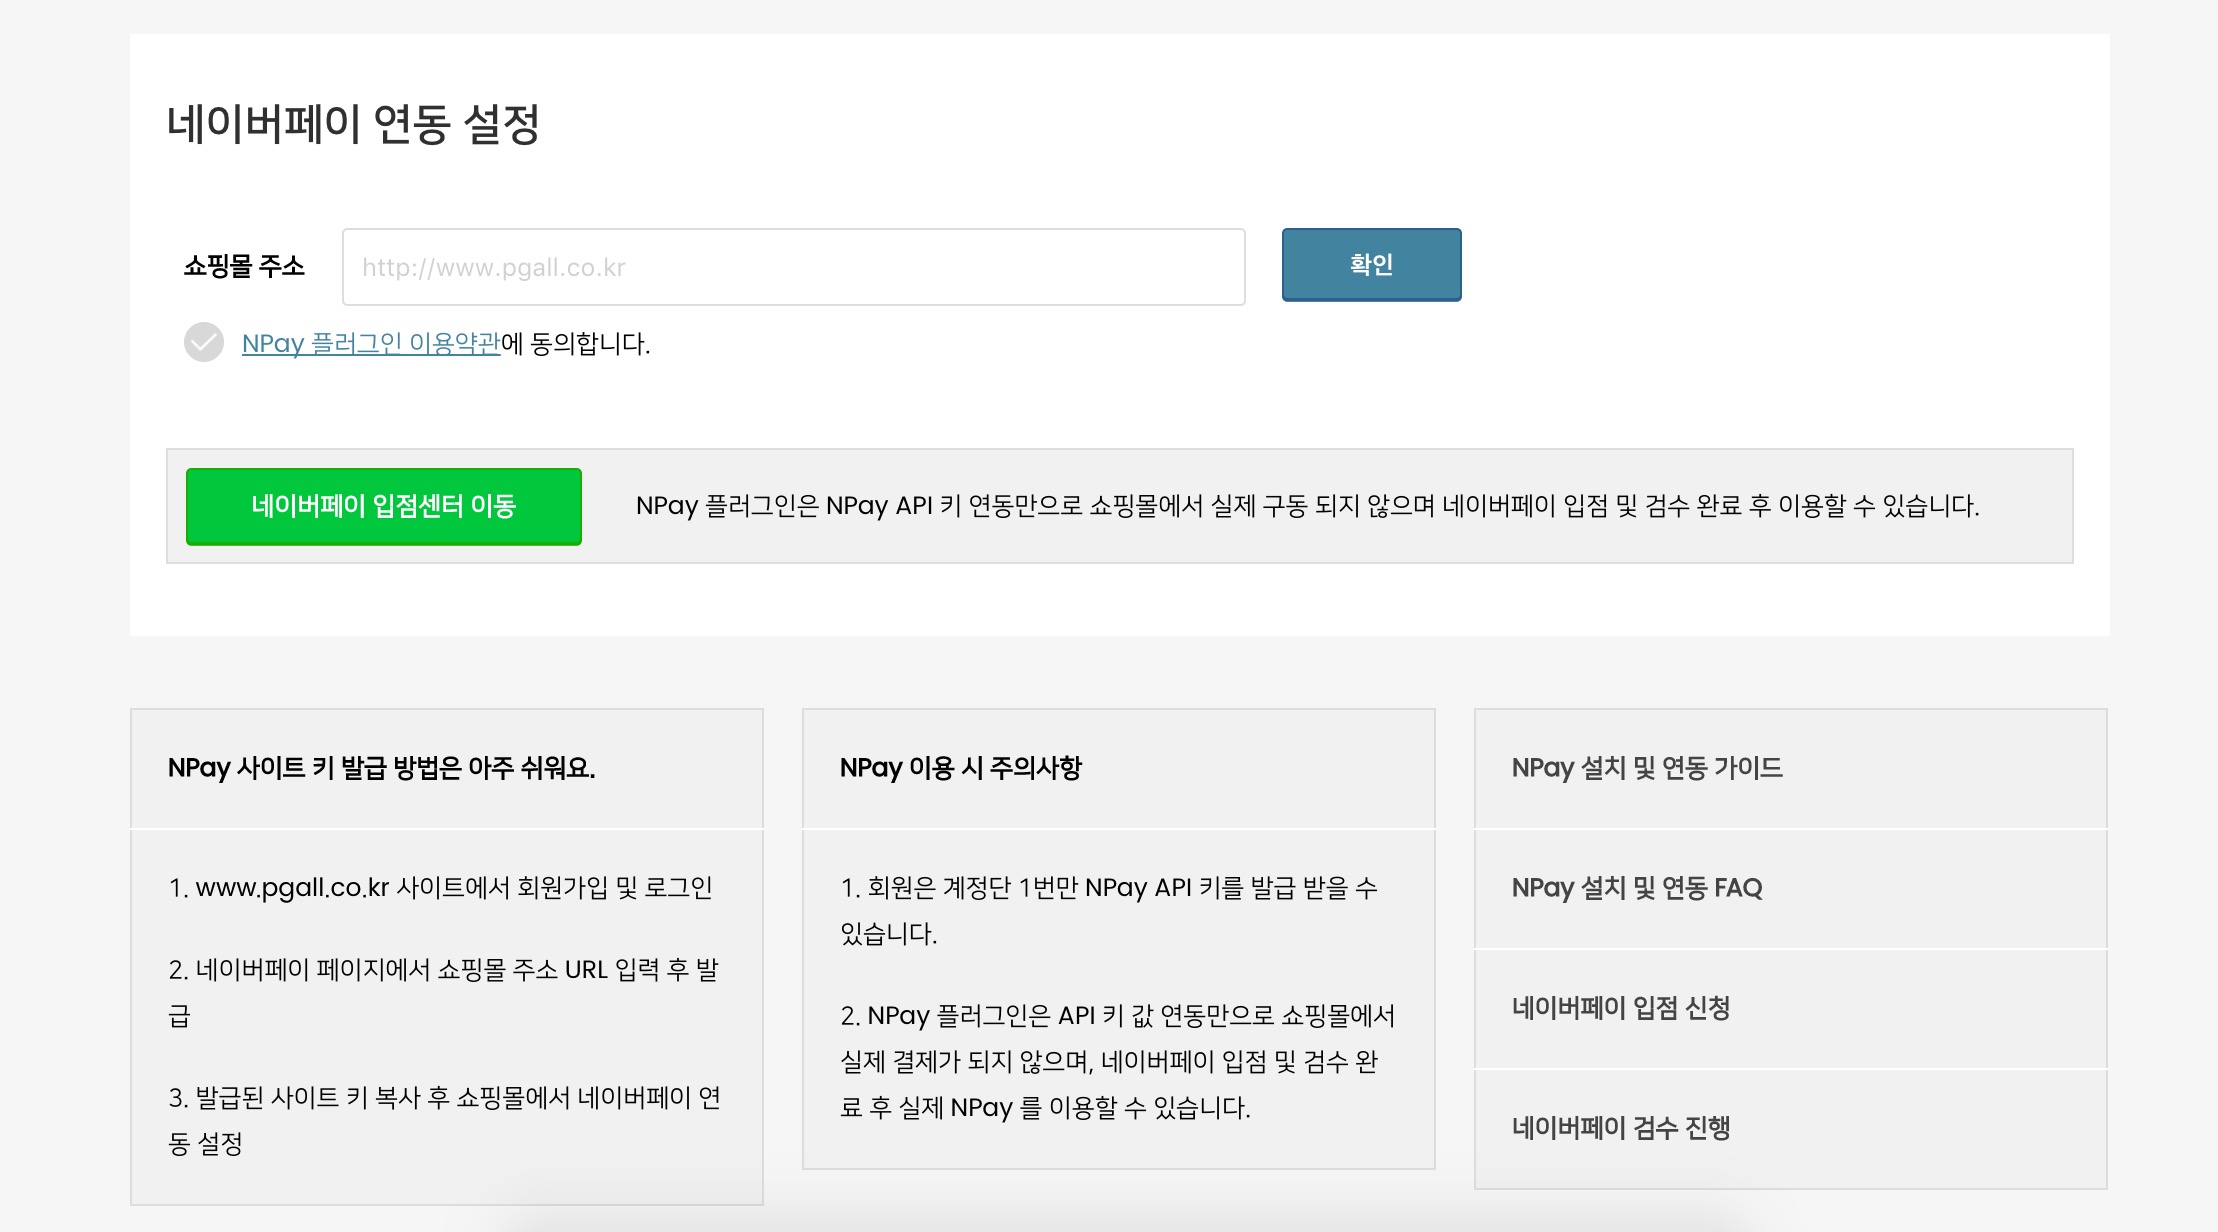
Task: Click the NPay 사이트 키 발급 방법 heading
Action: (x=382, y=768)
